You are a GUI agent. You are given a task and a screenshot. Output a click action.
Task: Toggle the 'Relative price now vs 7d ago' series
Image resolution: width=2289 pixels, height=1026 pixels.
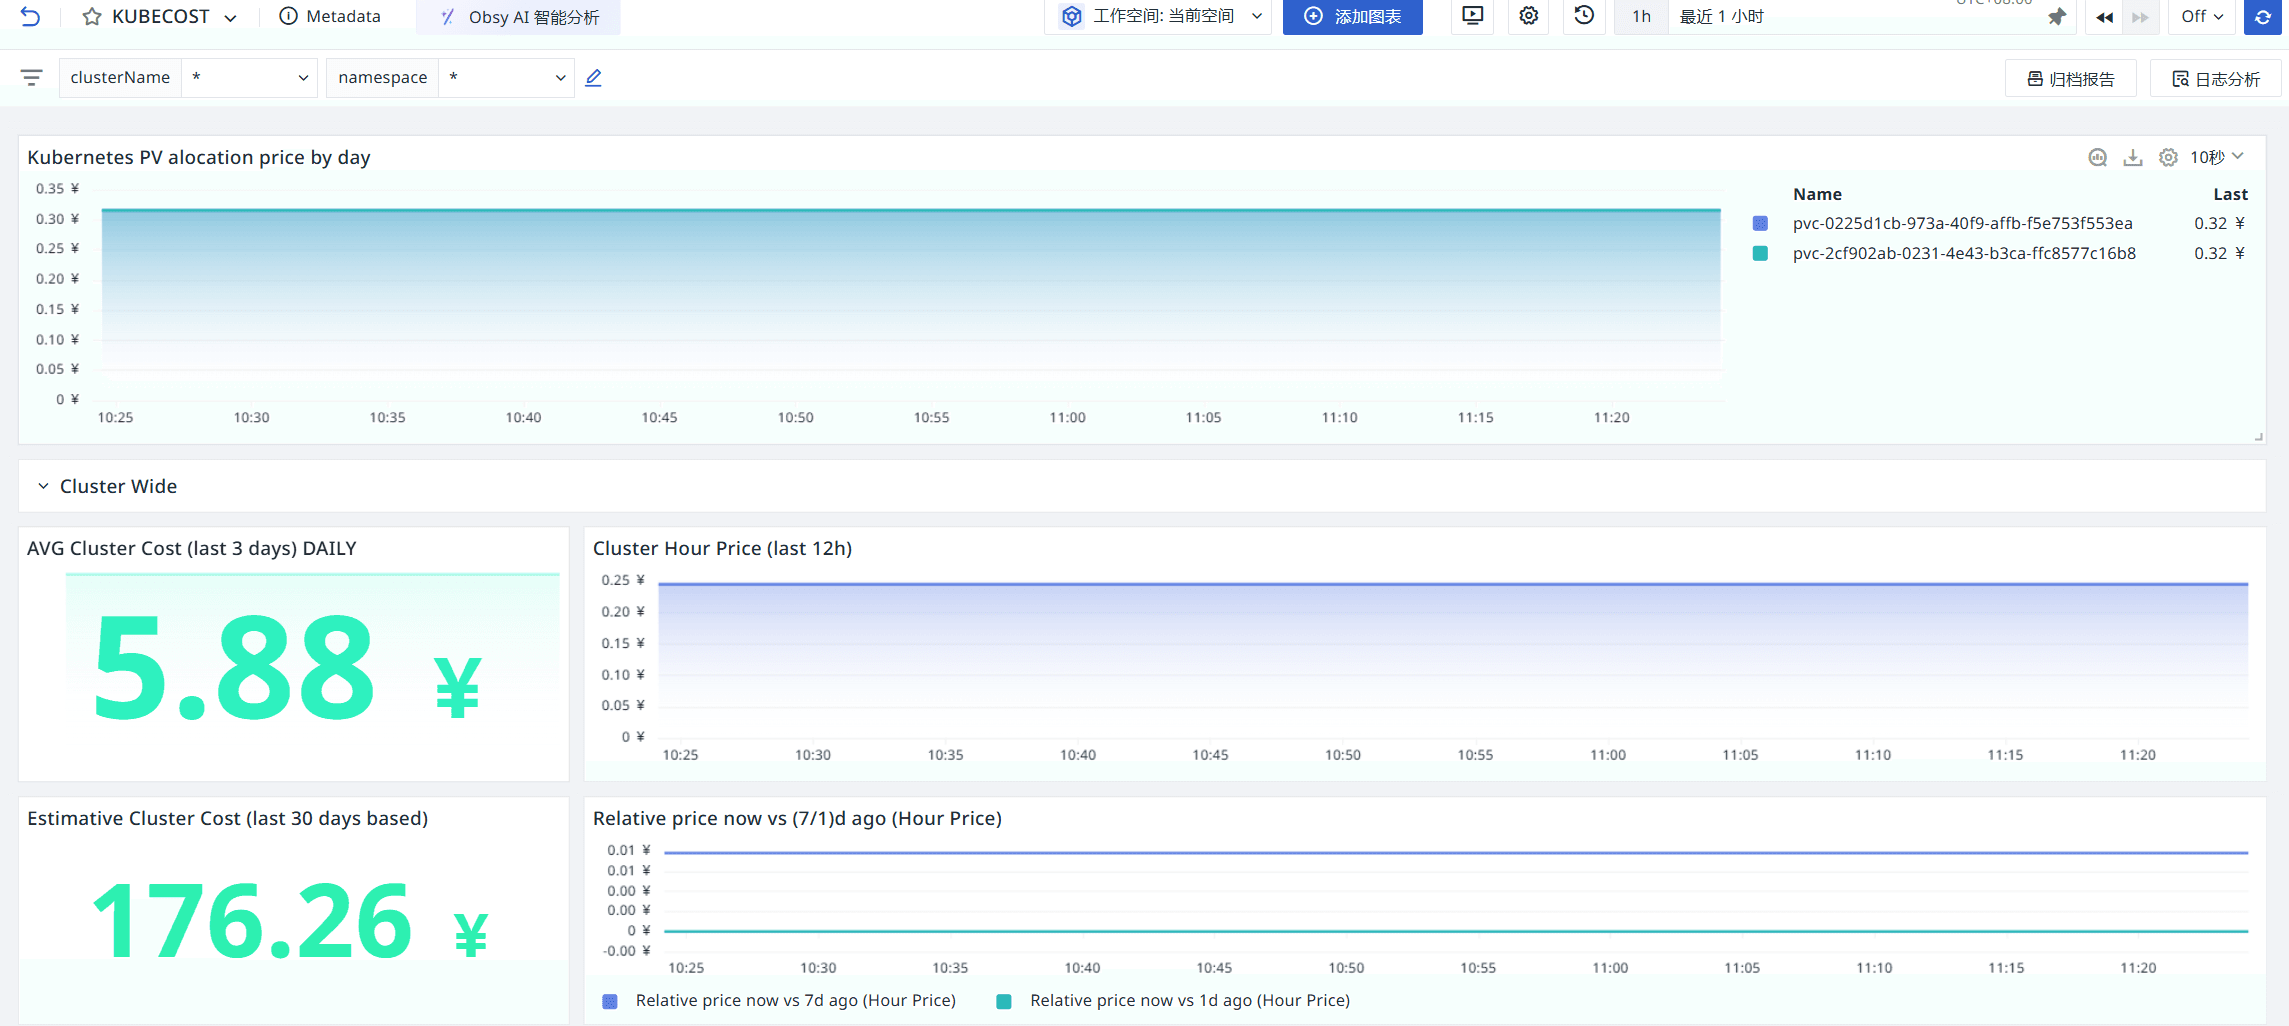[795, 1001]
